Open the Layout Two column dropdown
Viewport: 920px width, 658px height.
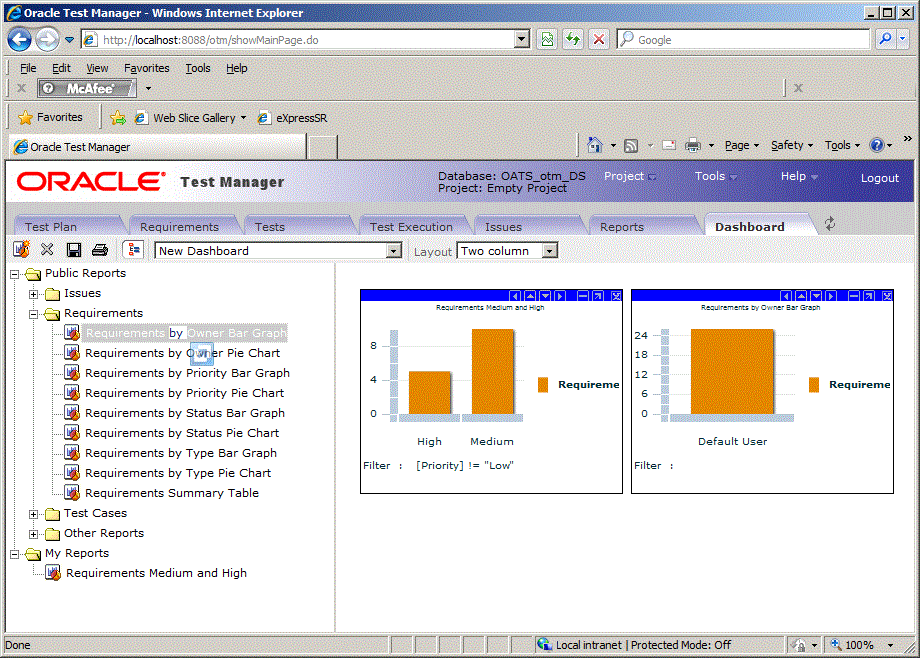pyautogui.click(x=549, y=251)
